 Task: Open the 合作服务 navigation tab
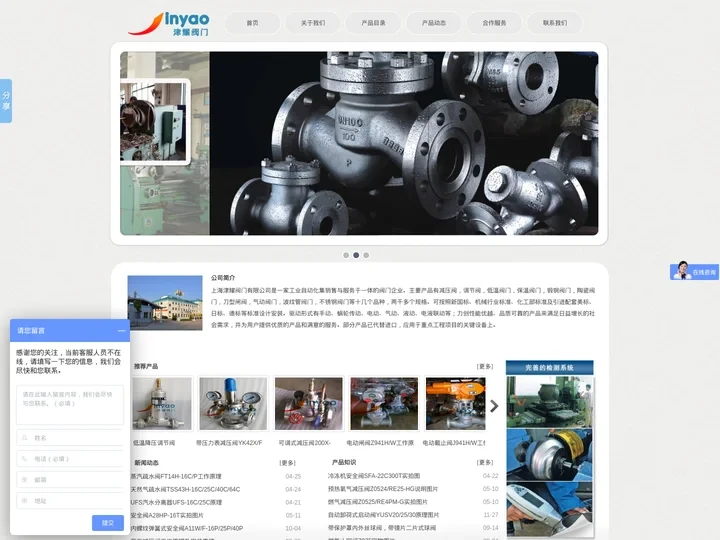tap(494, 23)
